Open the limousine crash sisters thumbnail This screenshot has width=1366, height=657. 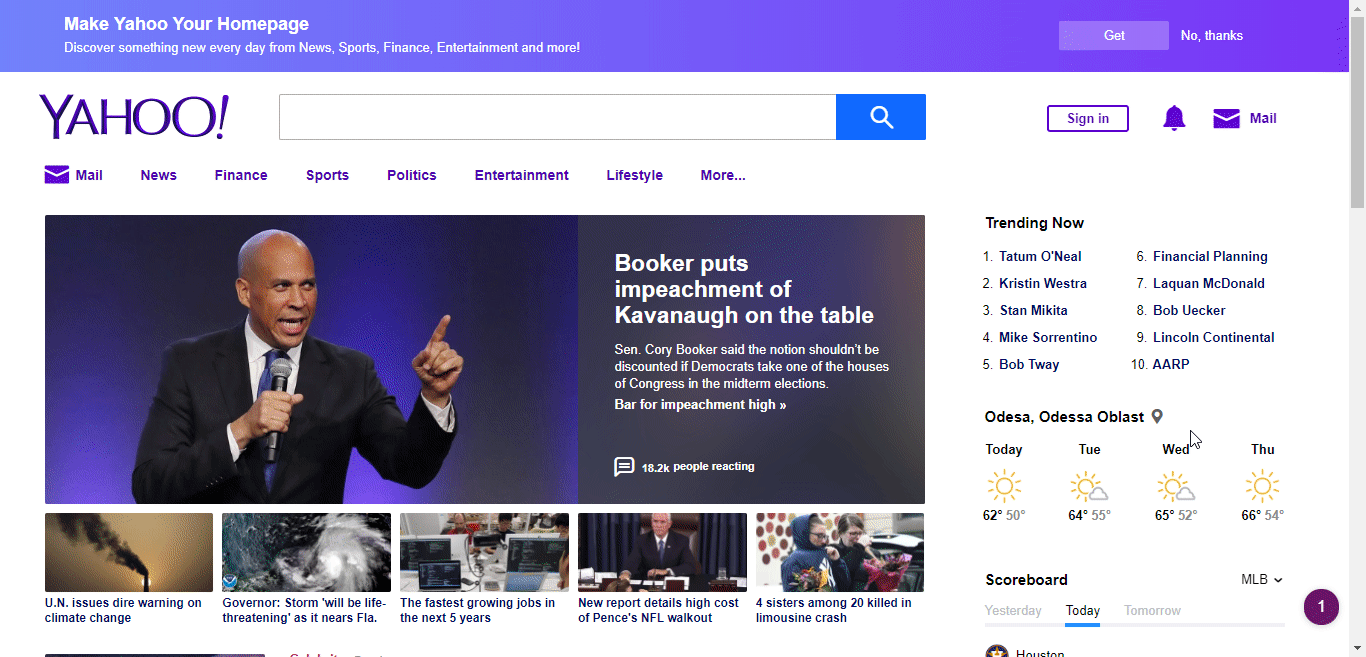pos(840,552)
